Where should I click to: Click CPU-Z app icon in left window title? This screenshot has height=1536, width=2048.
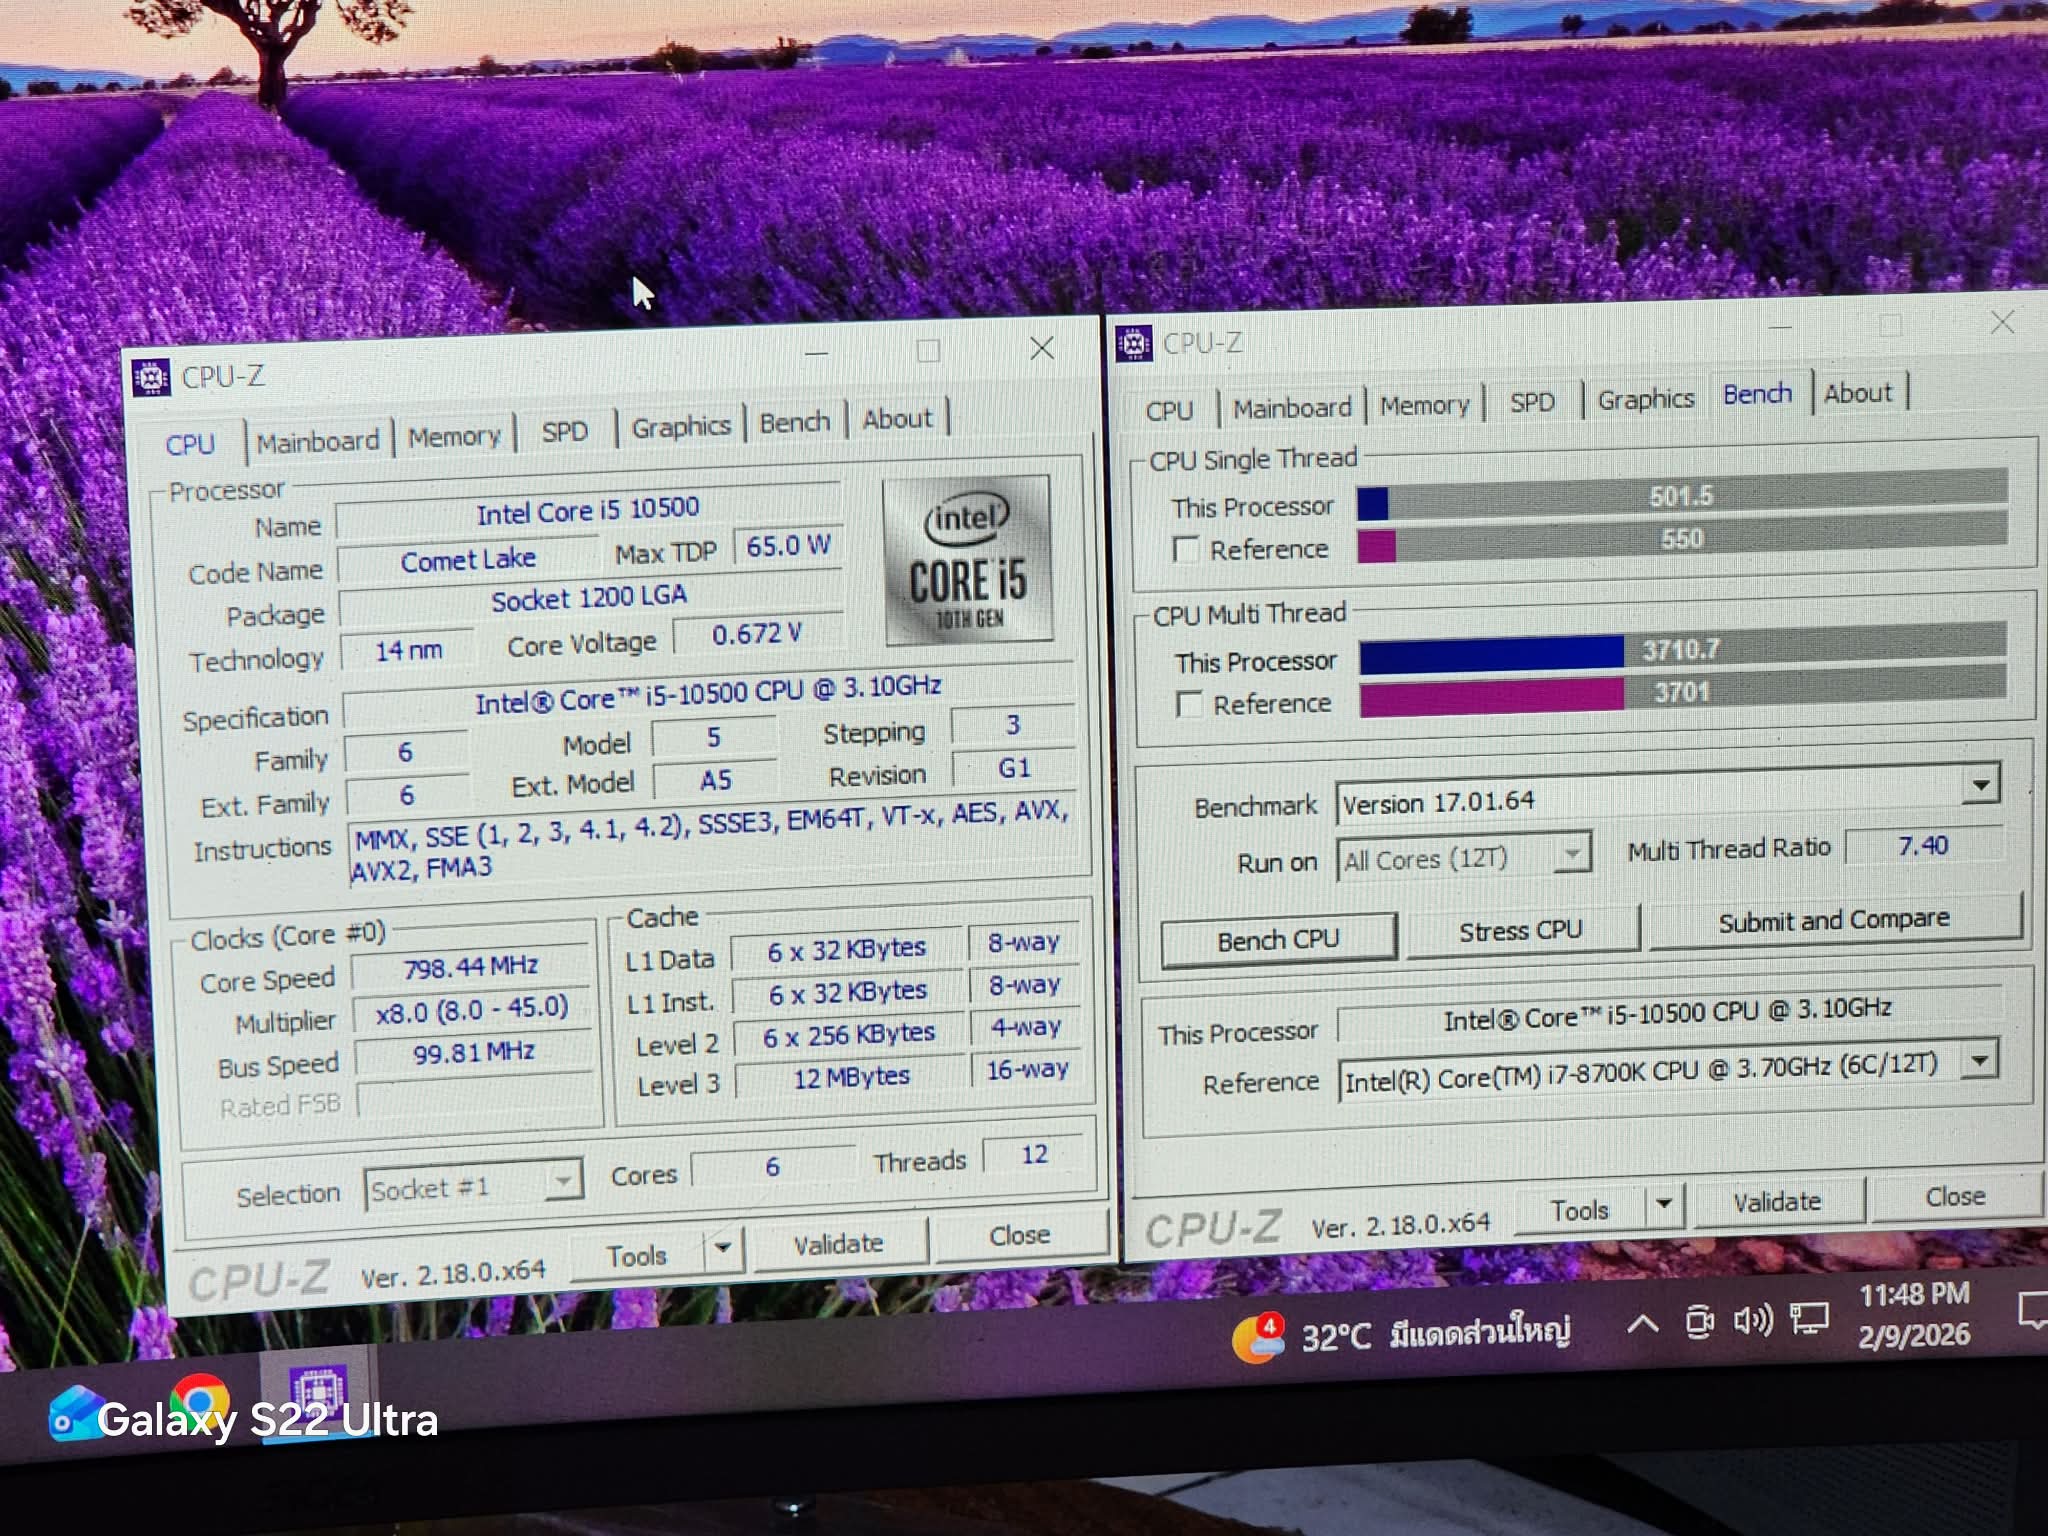151,377
